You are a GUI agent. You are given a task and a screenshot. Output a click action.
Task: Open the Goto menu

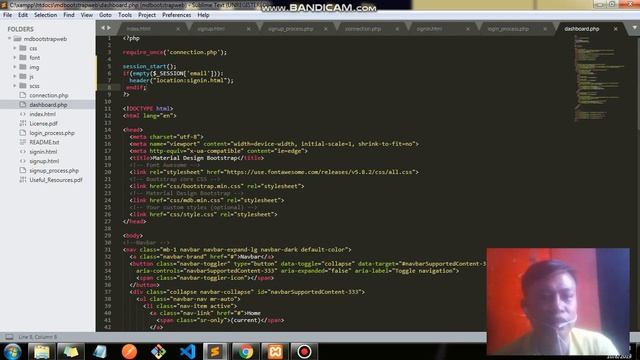105,15
